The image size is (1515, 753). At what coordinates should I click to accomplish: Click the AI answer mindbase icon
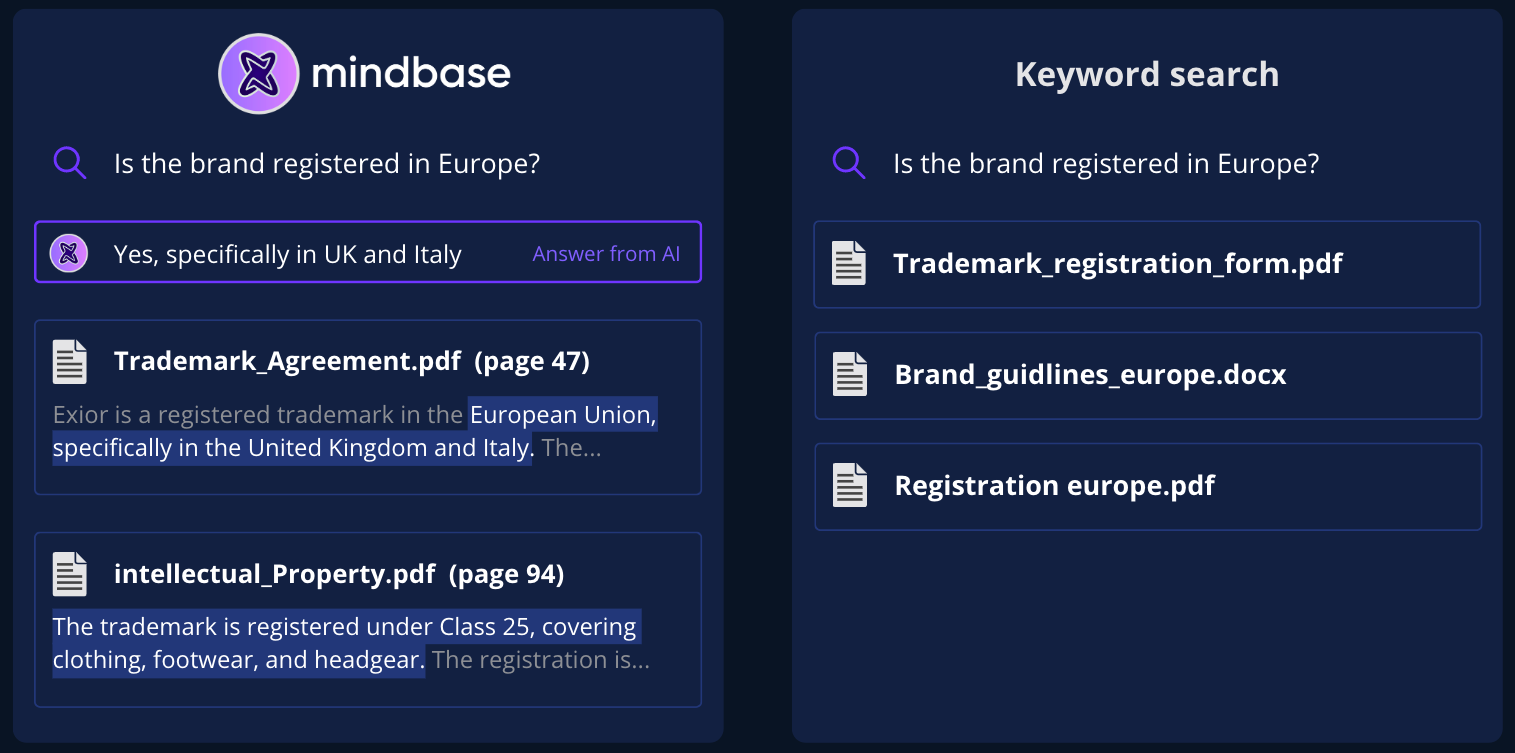[69, 253]
